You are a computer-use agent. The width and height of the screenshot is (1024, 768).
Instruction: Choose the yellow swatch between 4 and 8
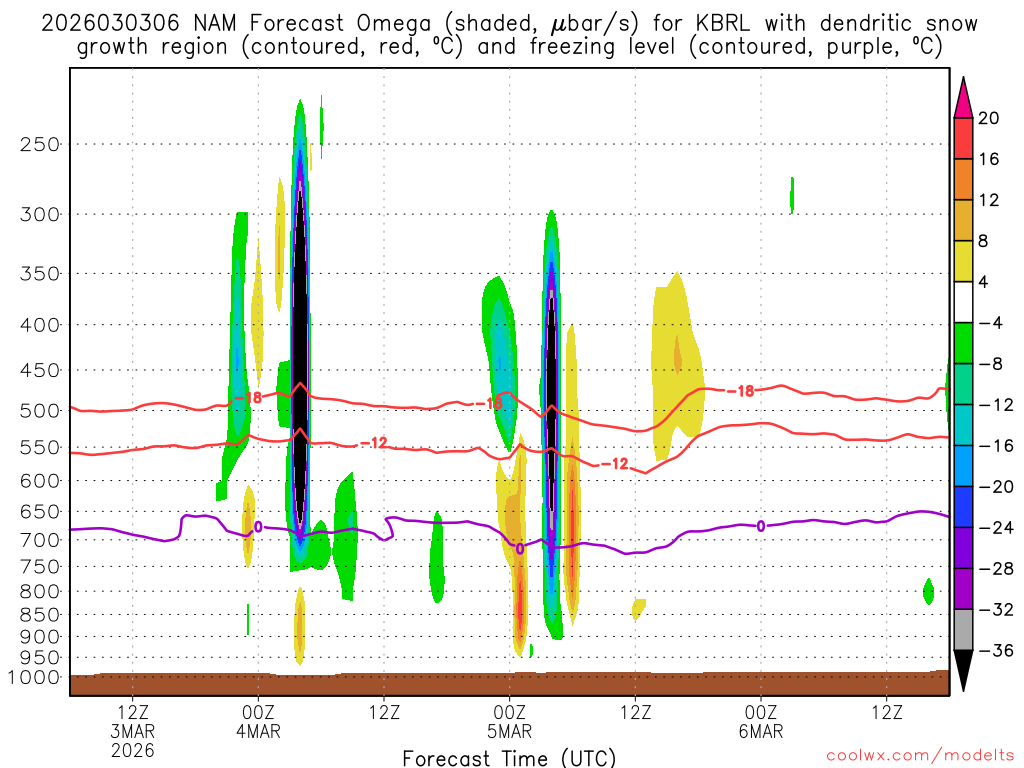coord(963,261)
